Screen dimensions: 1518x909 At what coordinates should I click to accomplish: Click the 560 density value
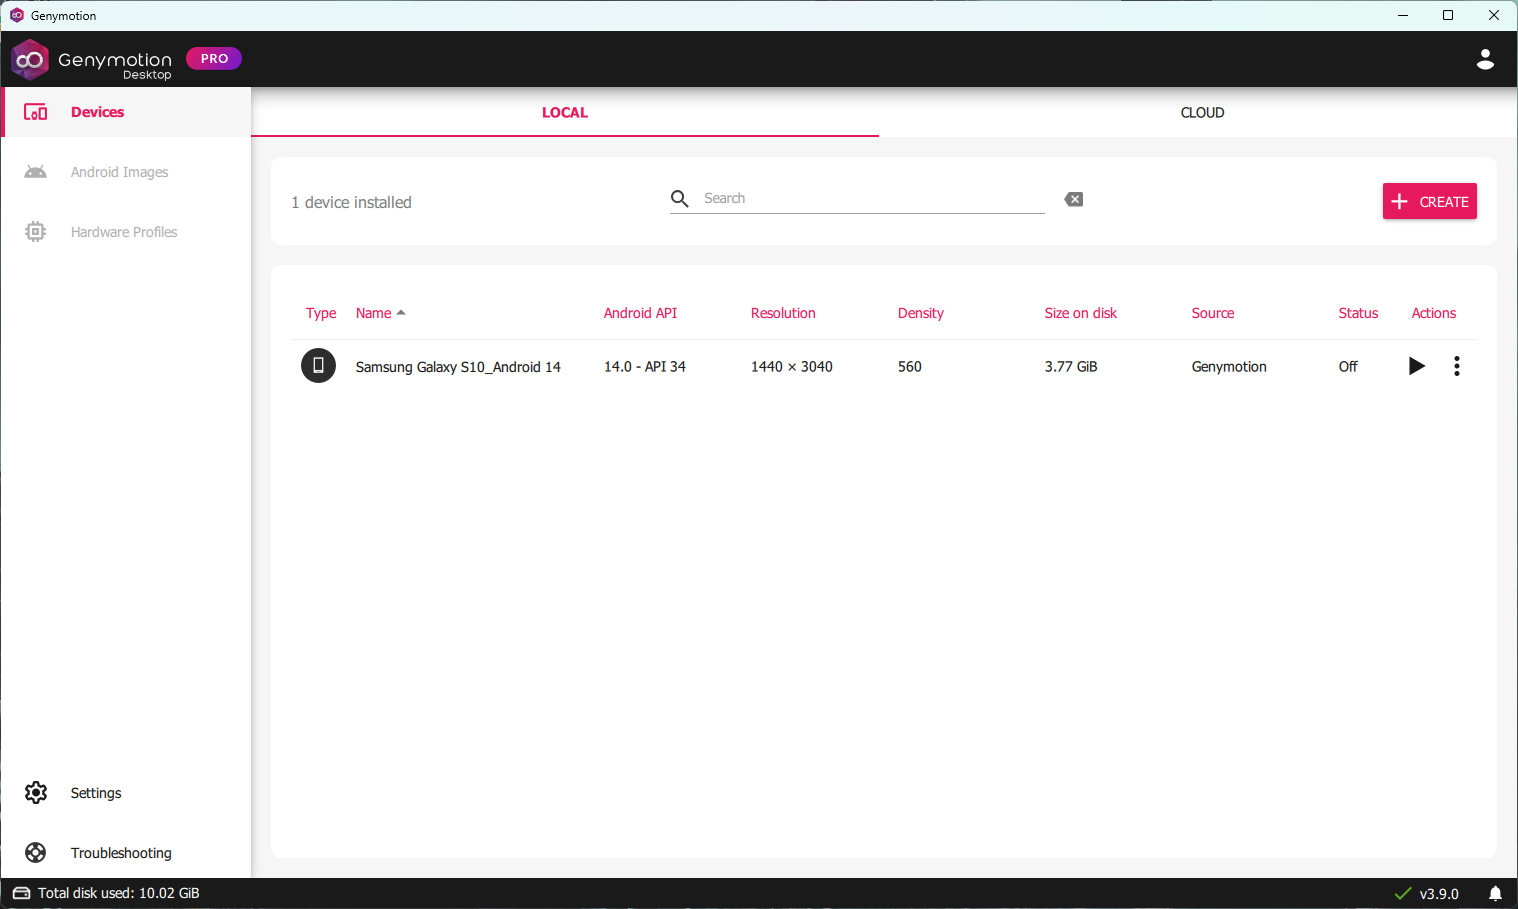[x=910, y=367]
